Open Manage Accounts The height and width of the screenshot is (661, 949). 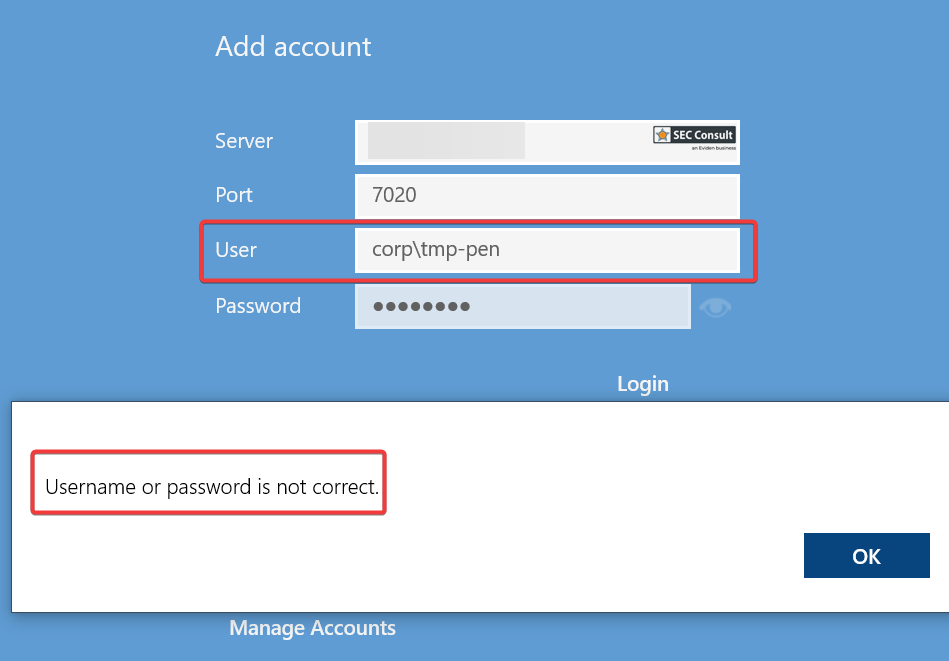312,628
